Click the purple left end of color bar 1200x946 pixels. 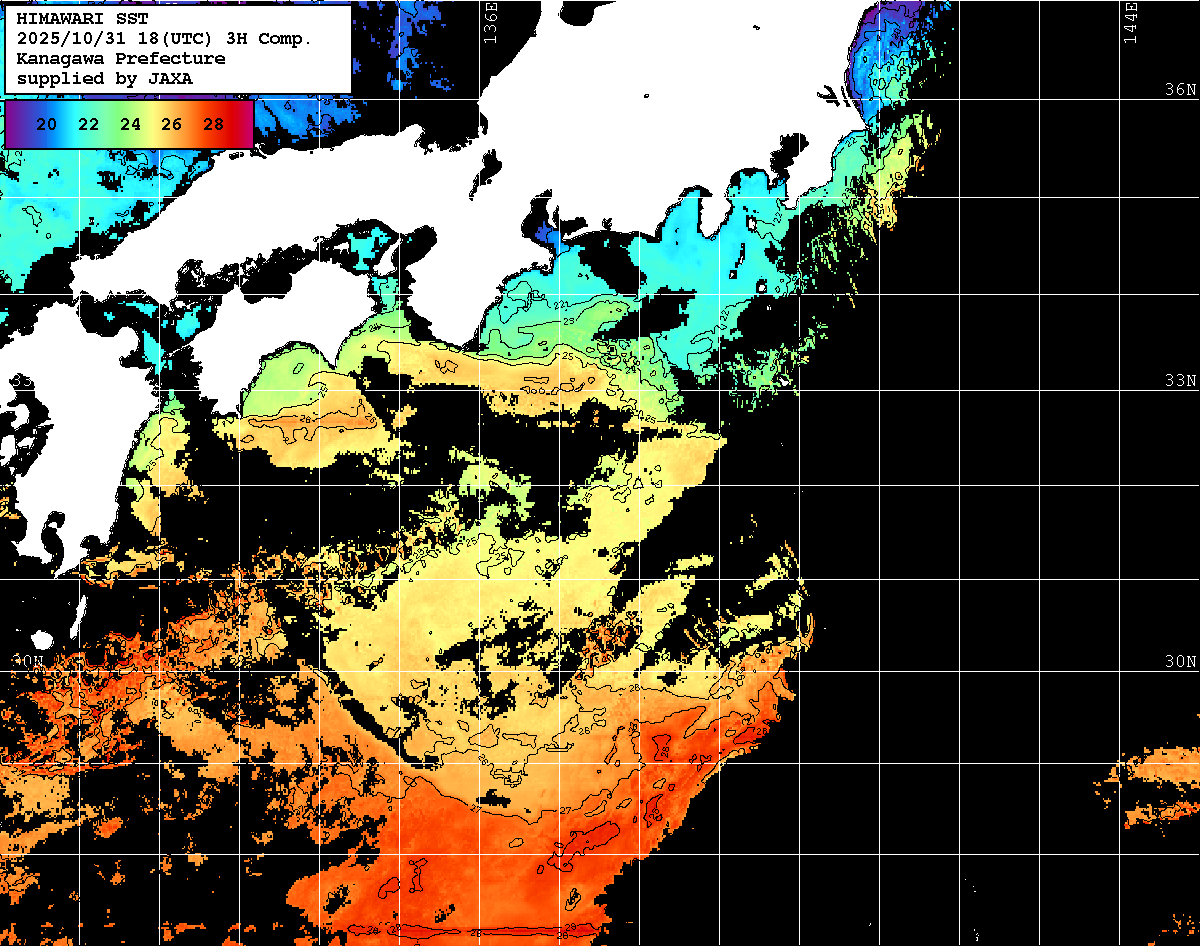coord(14,125)
